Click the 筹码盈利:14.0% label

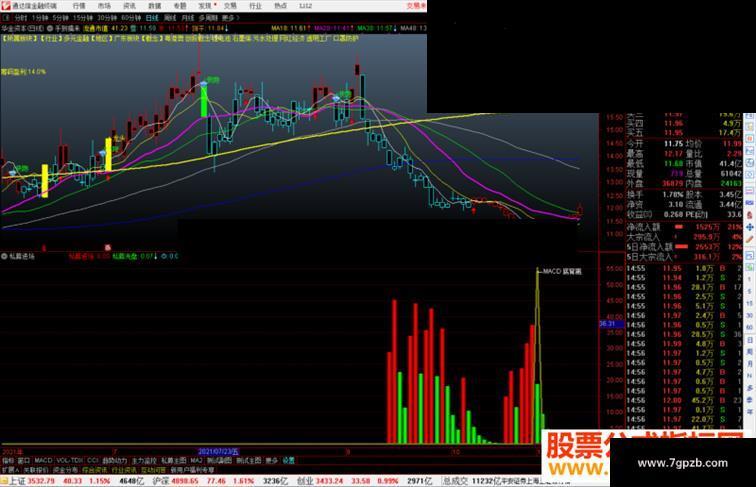coord(23,72)
